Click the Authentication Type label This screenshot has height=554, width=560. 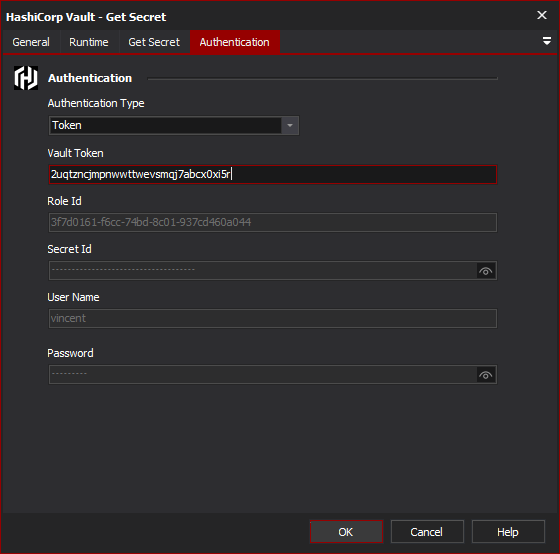coord(96,103)
